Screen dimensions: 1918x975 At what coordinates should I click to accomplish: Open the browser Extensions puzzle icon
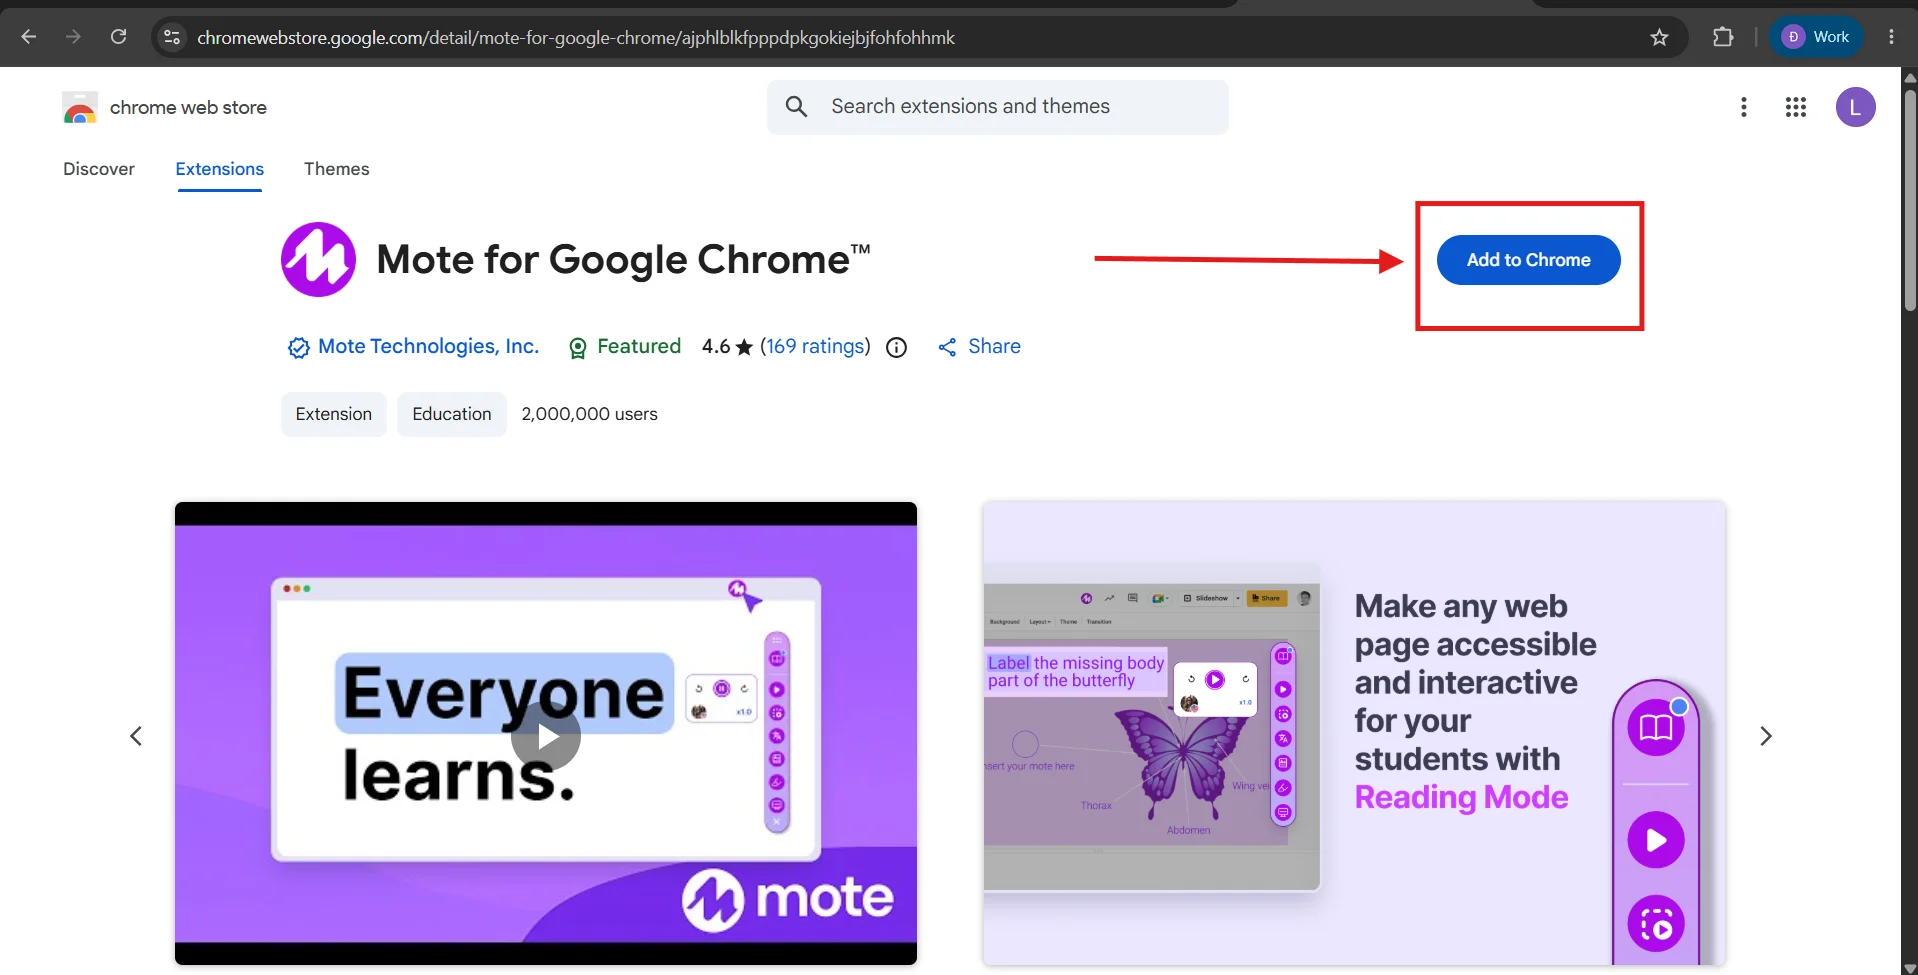[x=1723, y=37]
